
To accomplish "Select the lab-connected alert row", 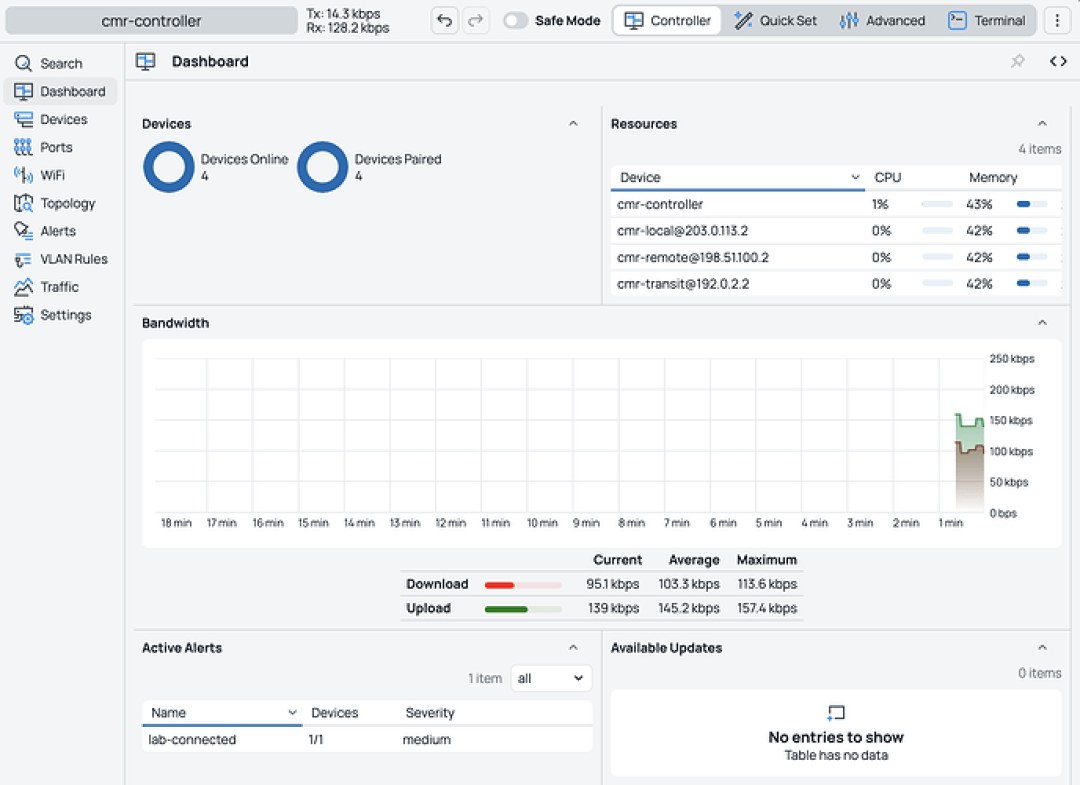I will tap(367, 740).
